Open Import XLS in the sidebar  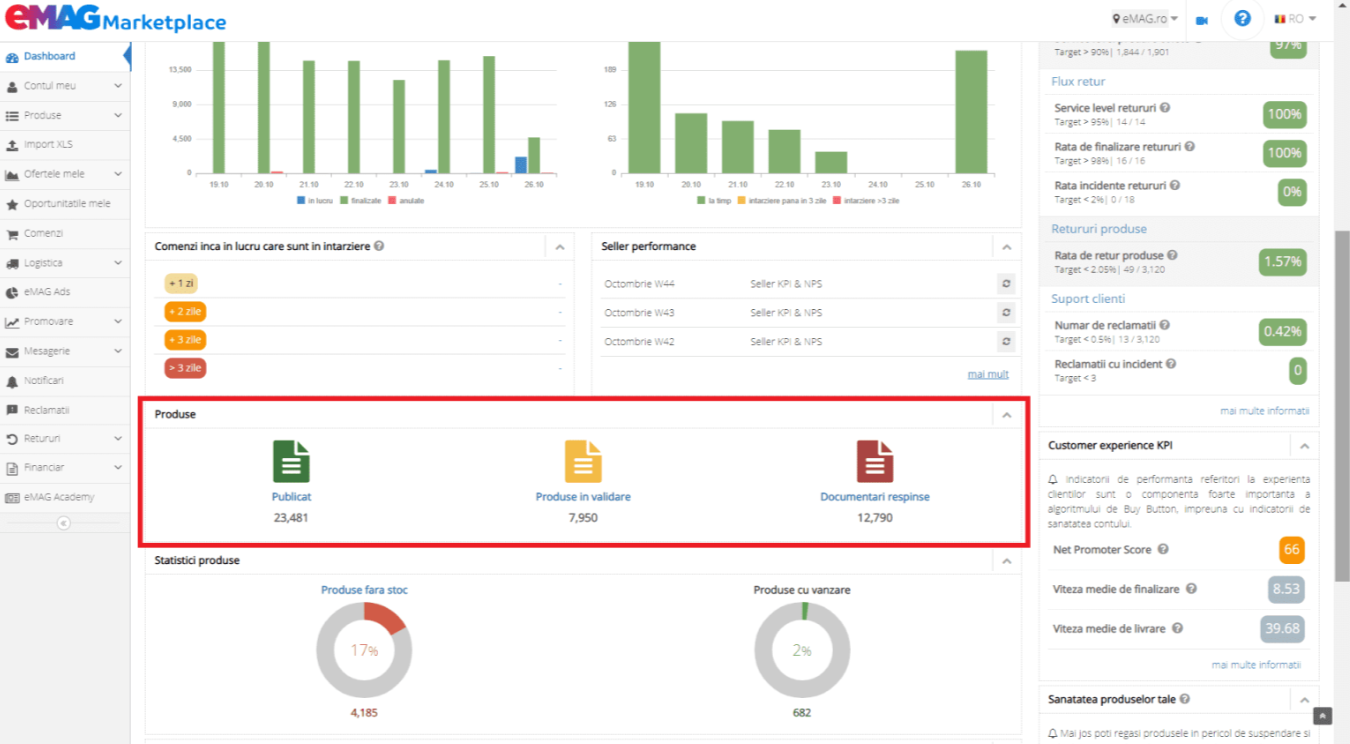(65, 145)
